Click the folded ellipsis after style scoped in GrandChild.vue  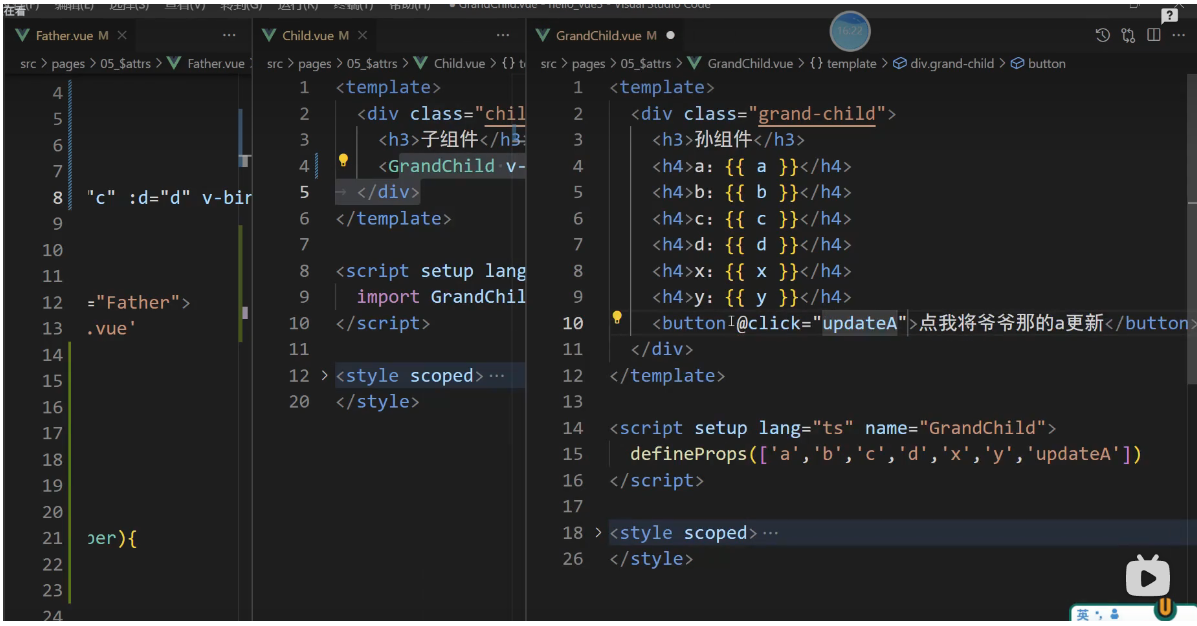770,533
